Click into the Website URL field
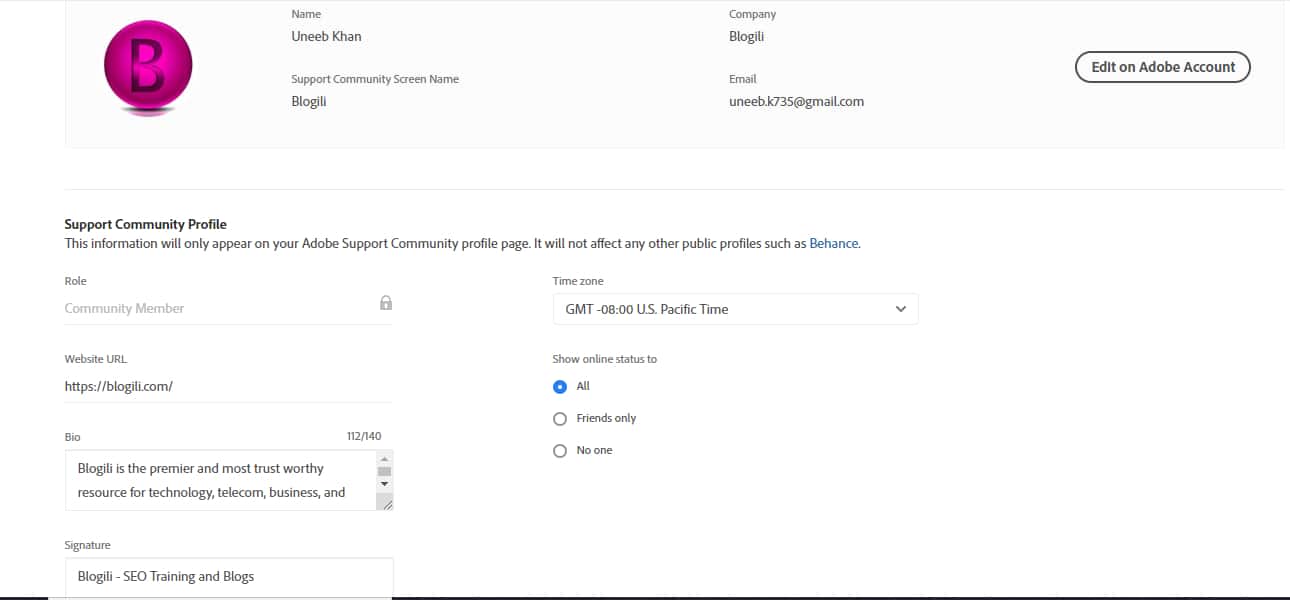 pyautogui.click(x=228, y=386)
